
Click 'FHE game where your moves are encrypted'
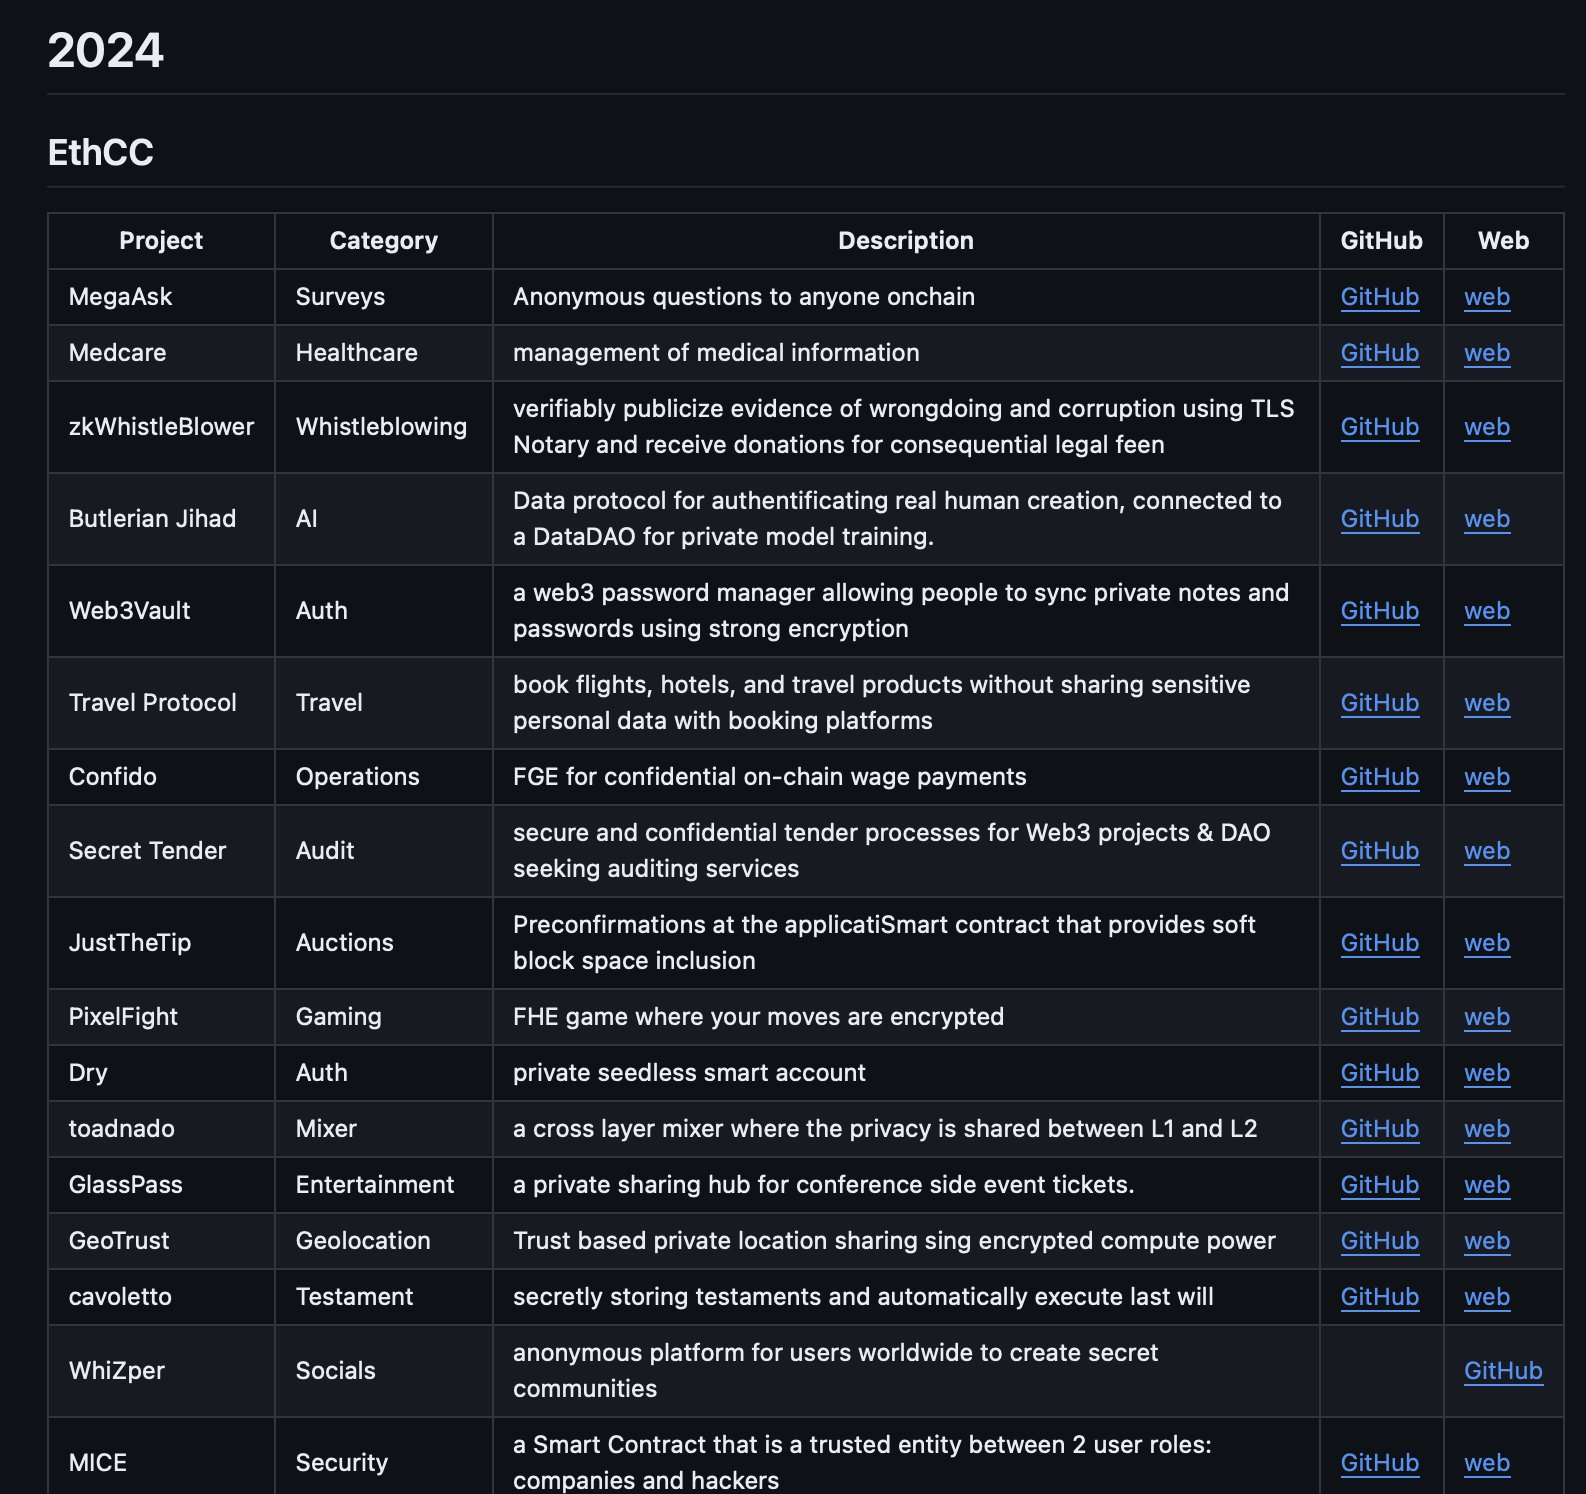click(x=758, y=1017)
